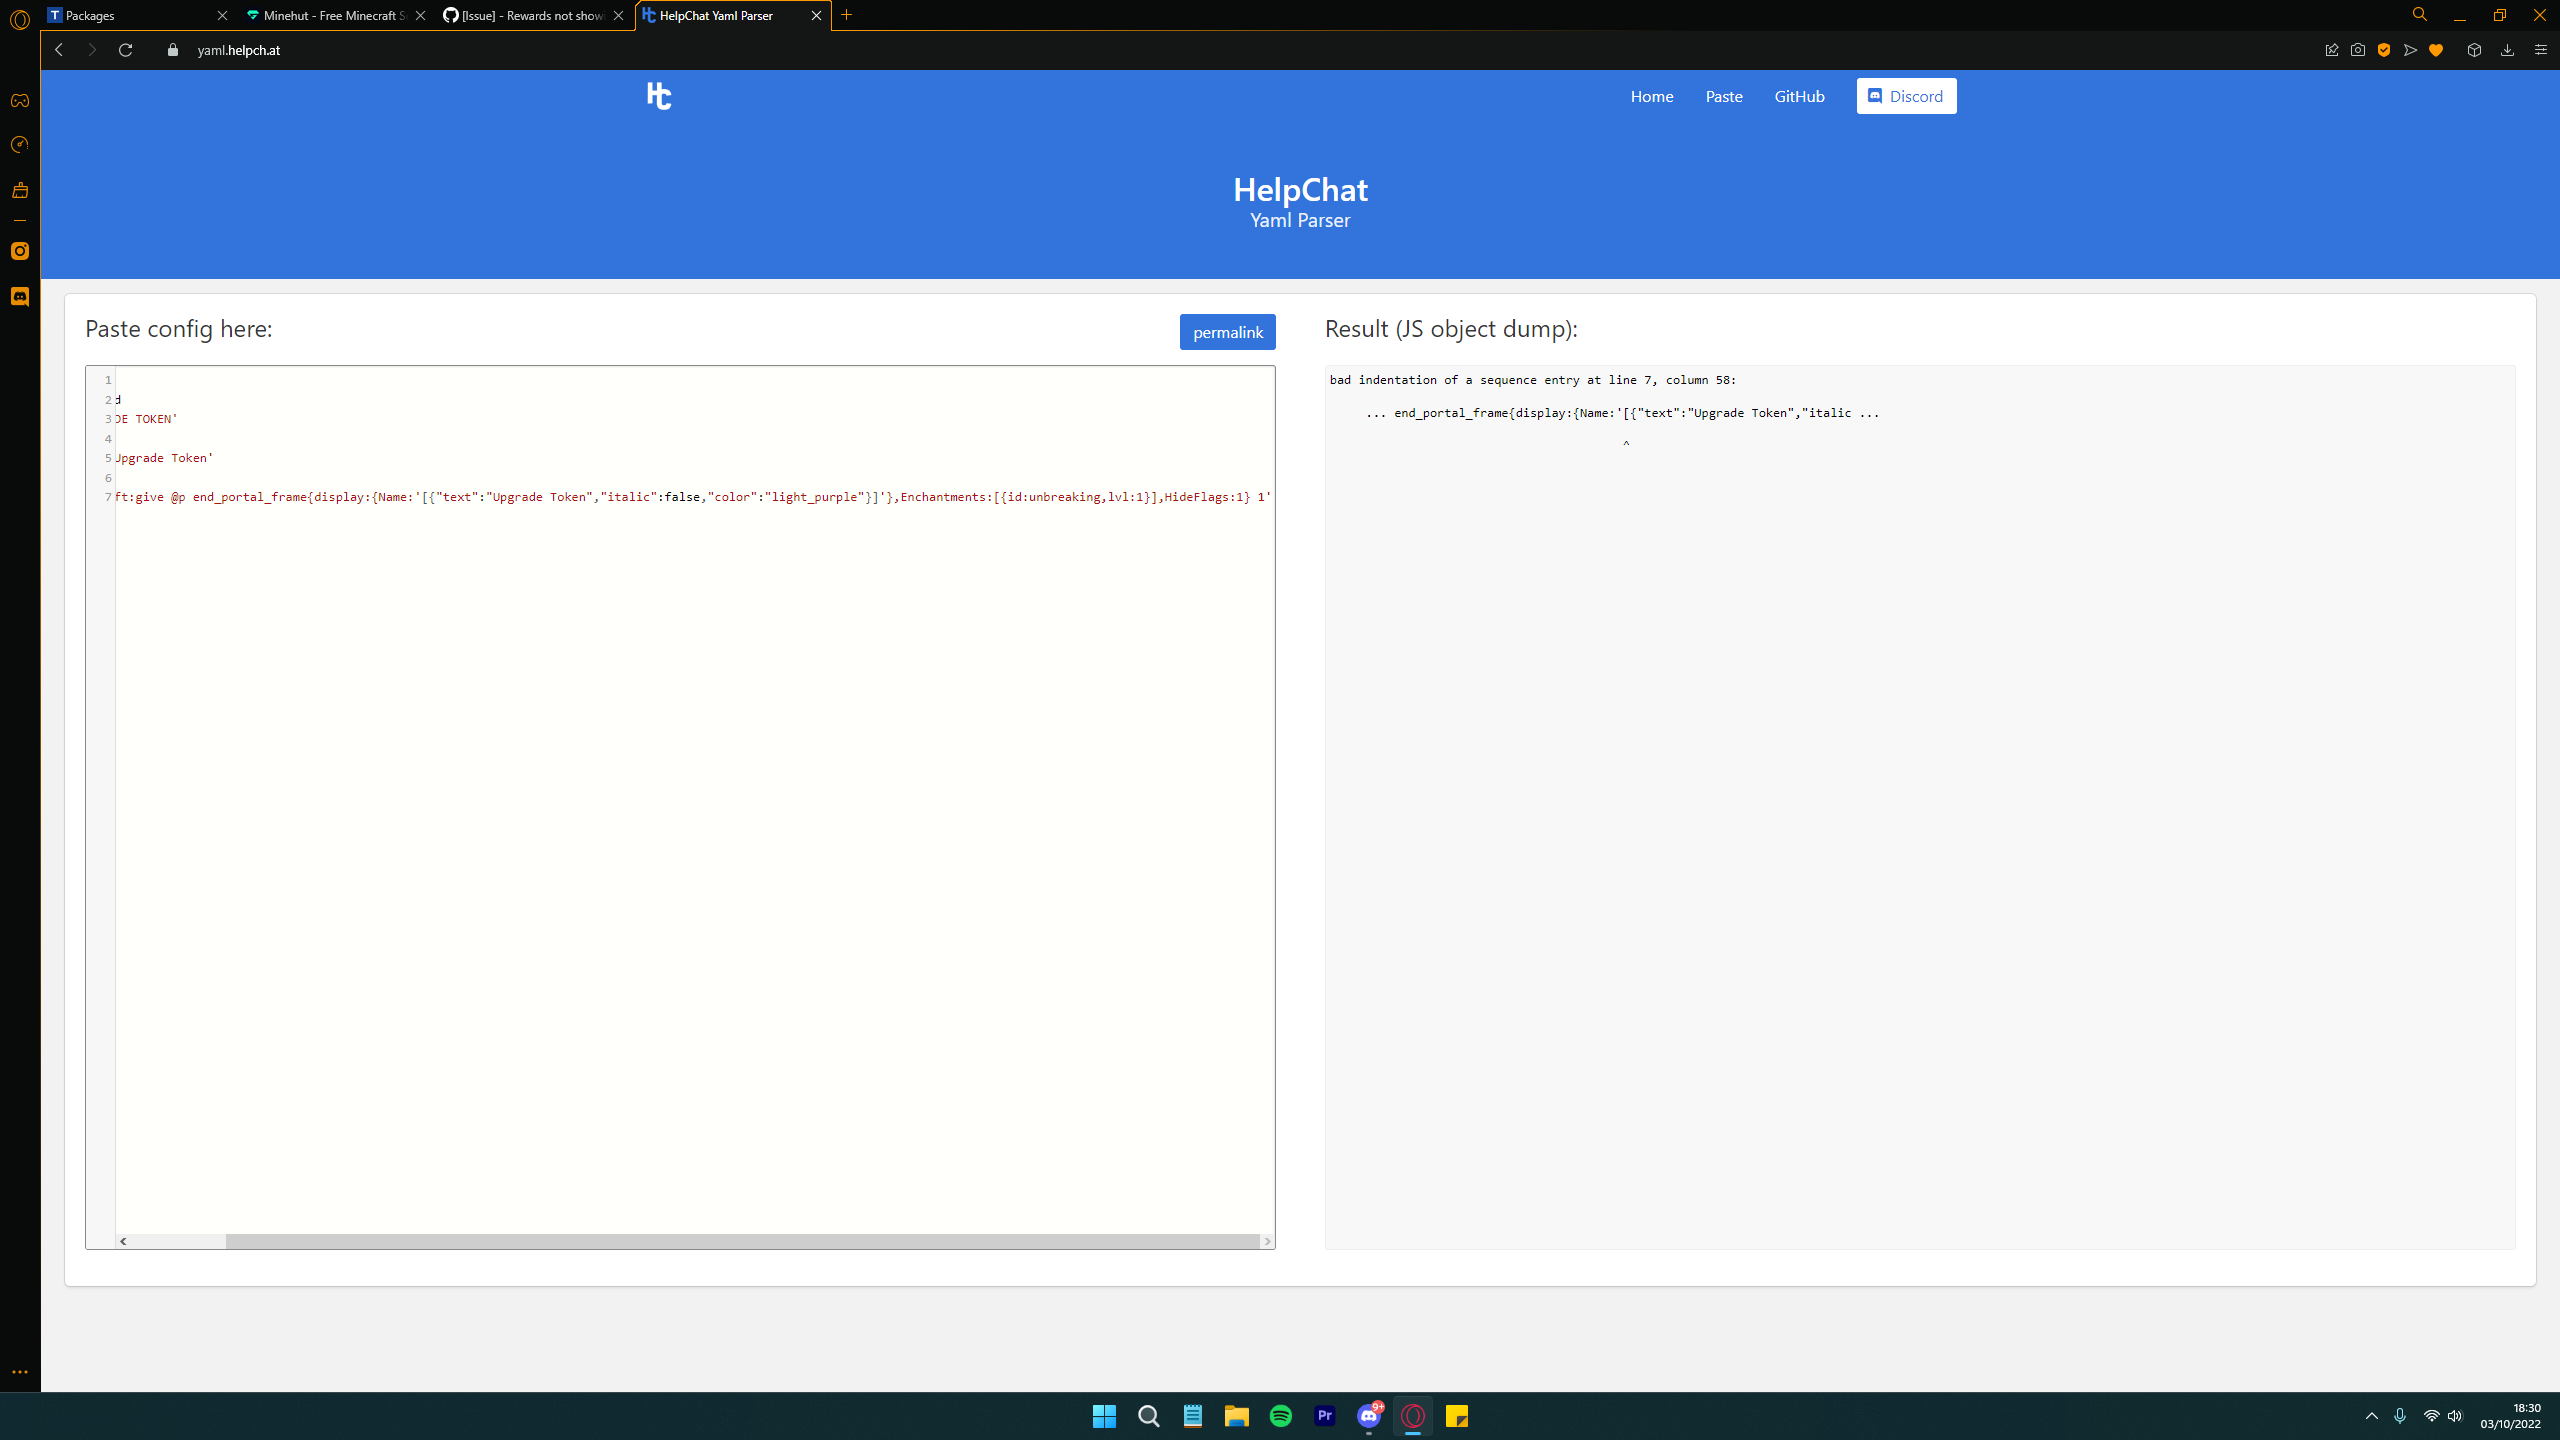
Task: Click the HelpChat logo icon
Action: point(659,96)
